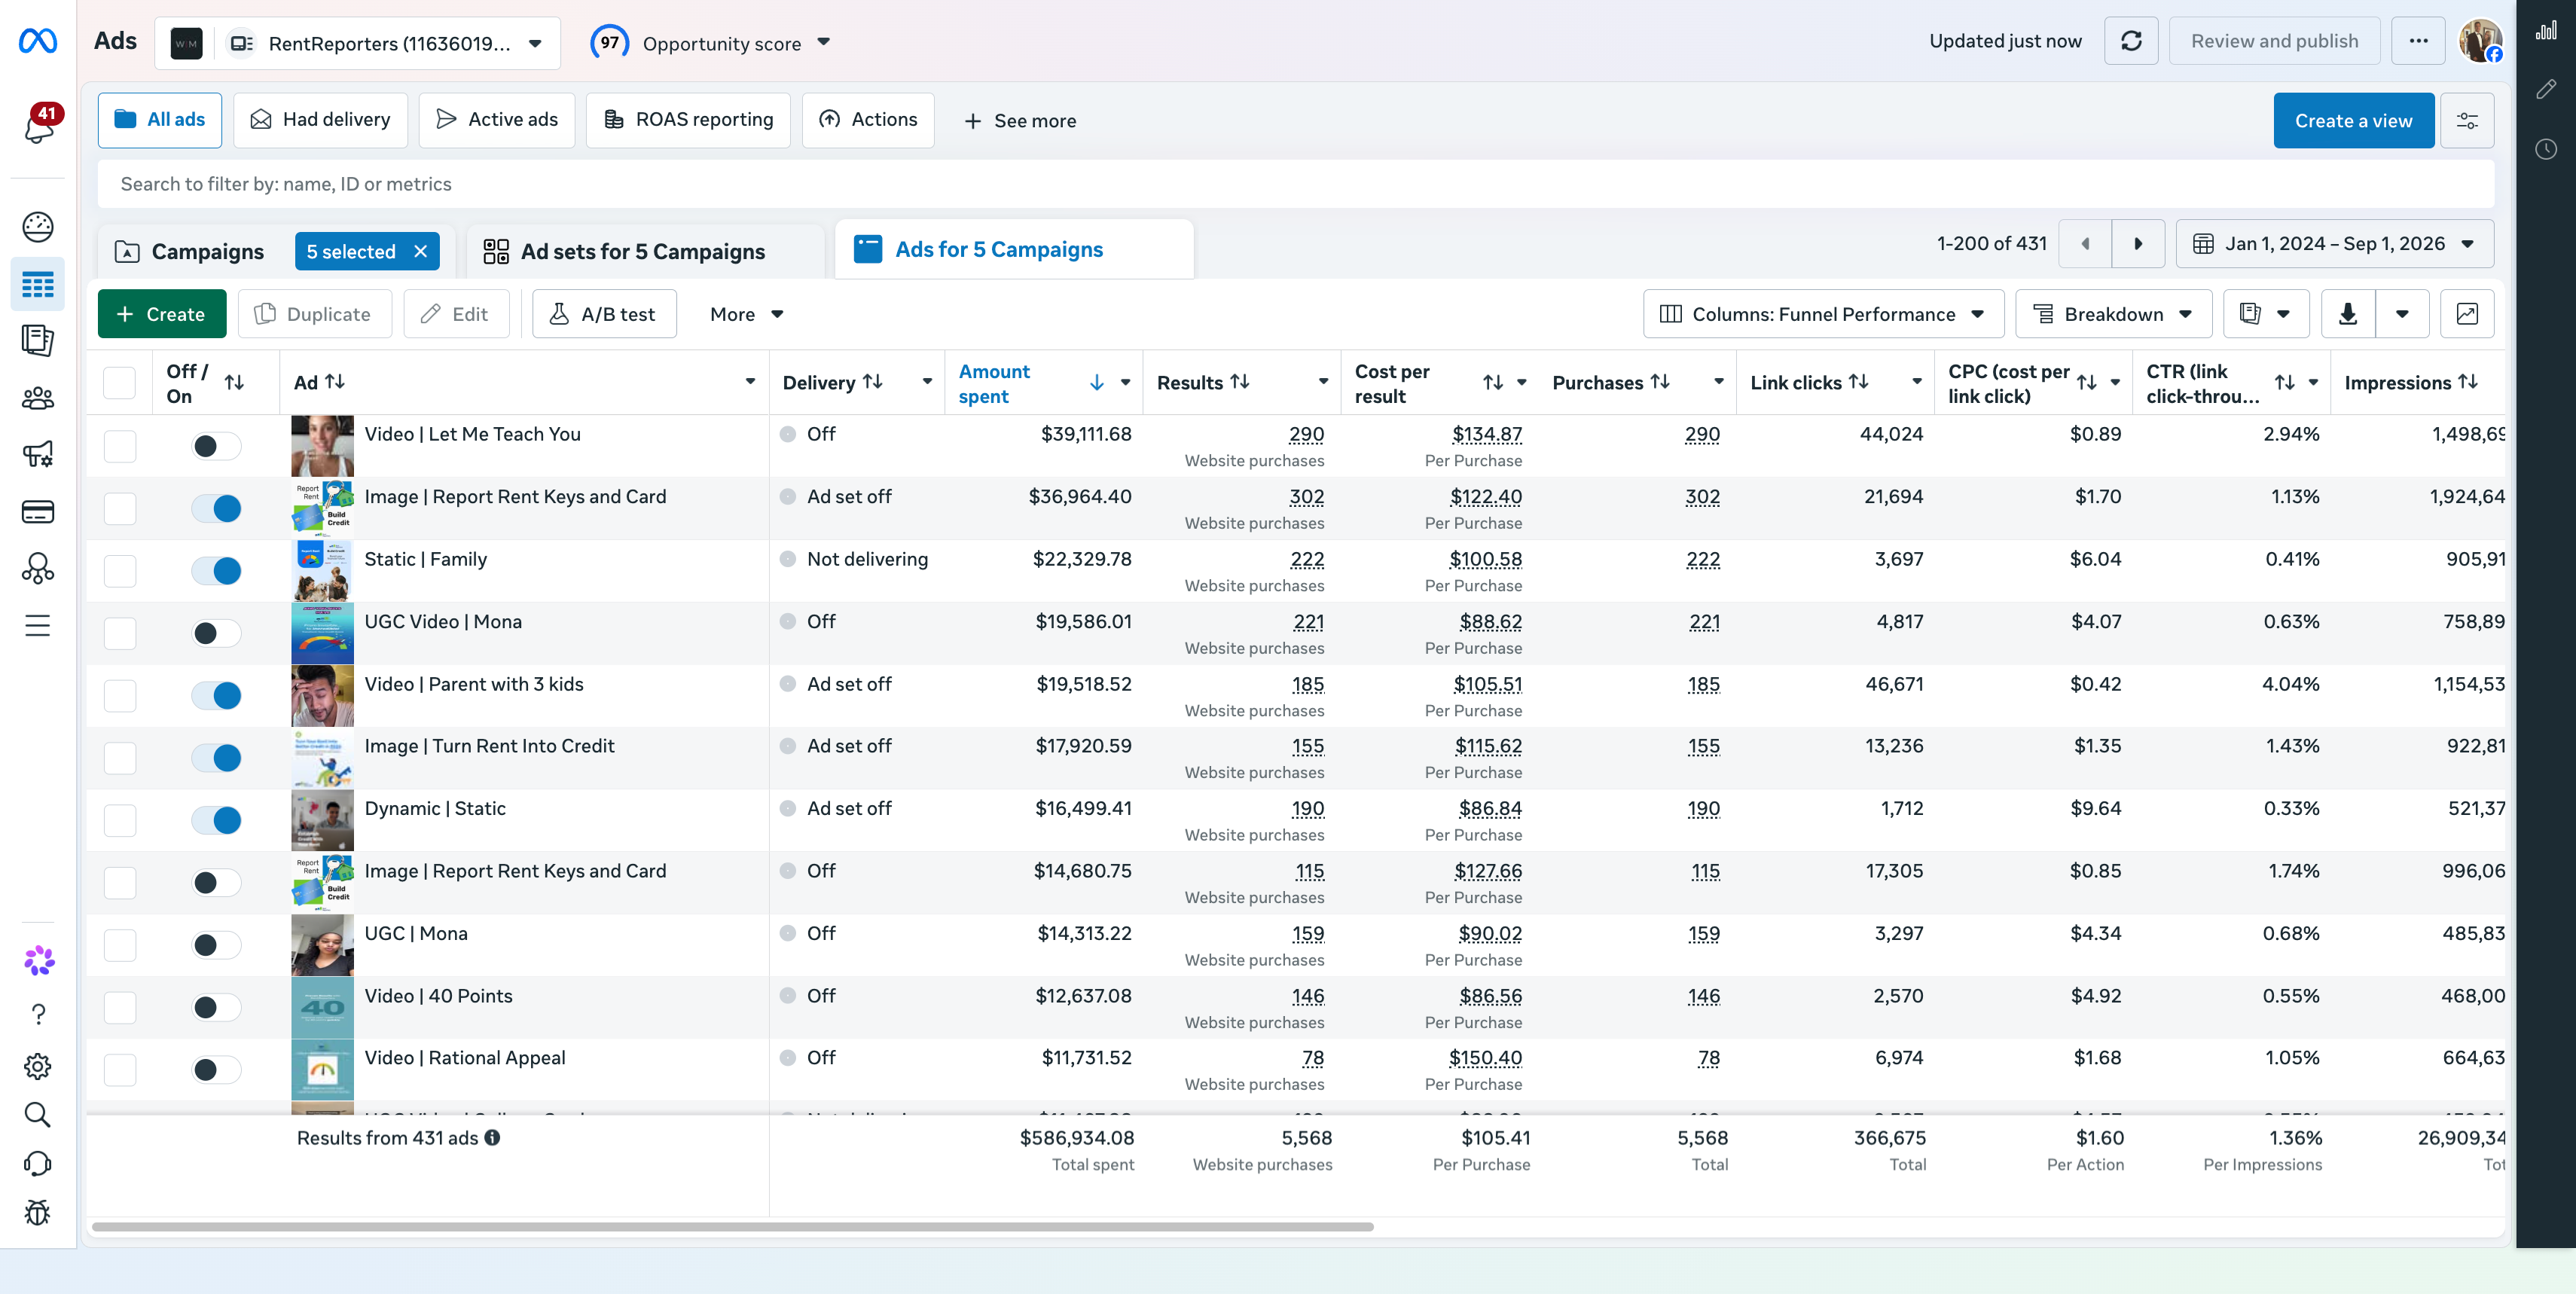Open Audiences people icon in sidebar
The height and width of the screenshot is (1294, 2576).
[x=38, y=398]
